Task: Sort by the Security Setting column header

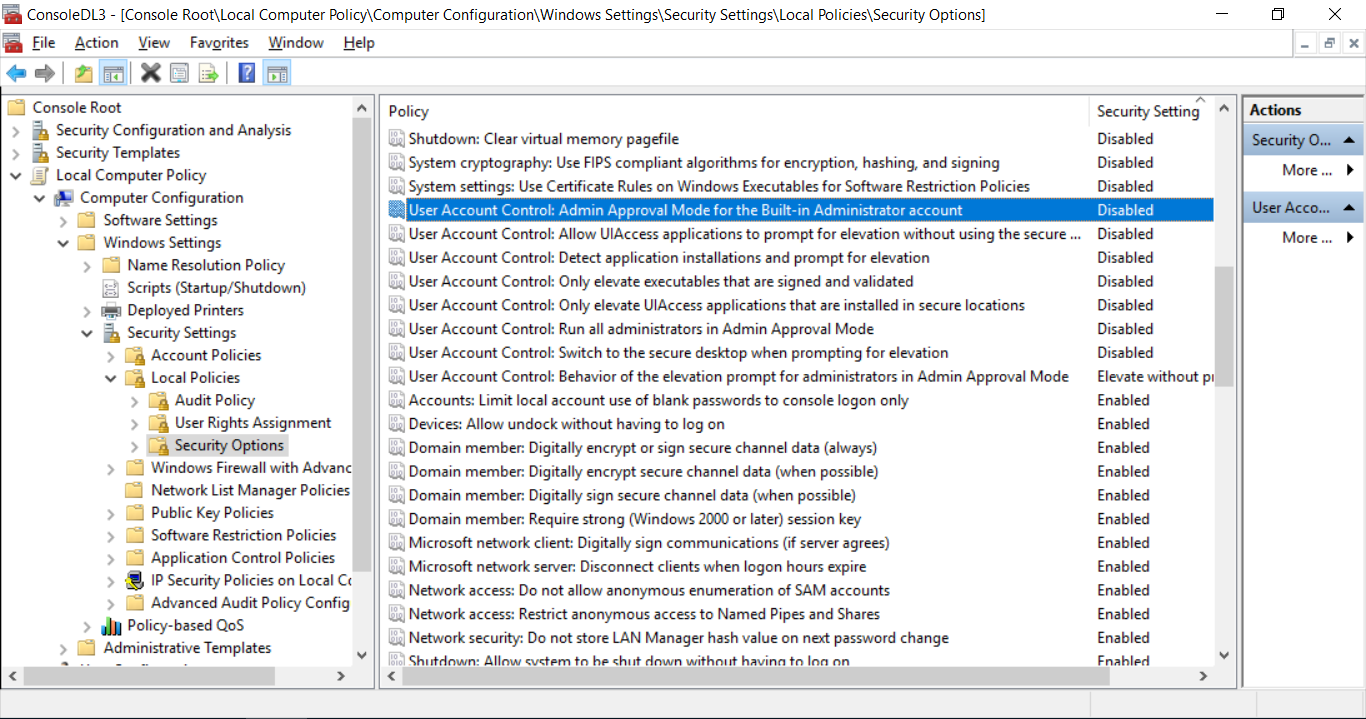Action: click(1151, 111)
